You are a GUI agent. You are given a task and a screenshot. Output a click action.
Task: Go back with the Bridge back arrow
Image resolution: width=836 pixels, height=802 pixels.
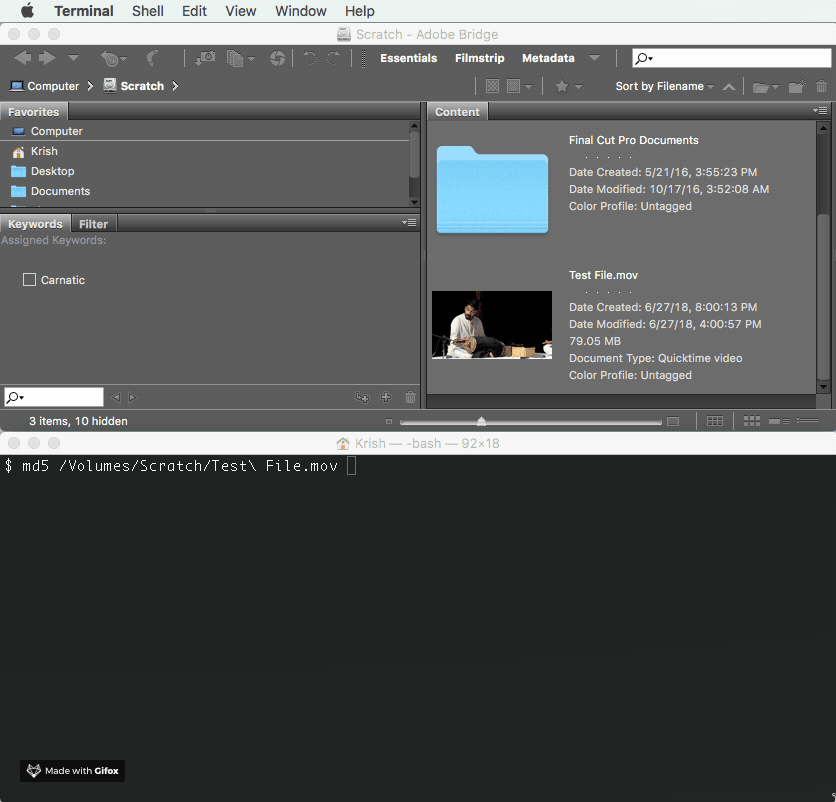(x=22, y=58)
